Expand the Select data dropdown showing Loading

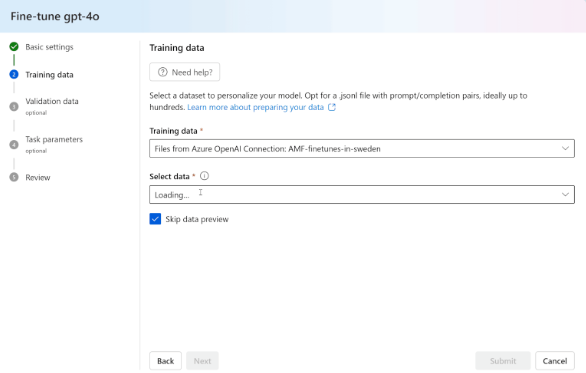(x=362, y=195)
